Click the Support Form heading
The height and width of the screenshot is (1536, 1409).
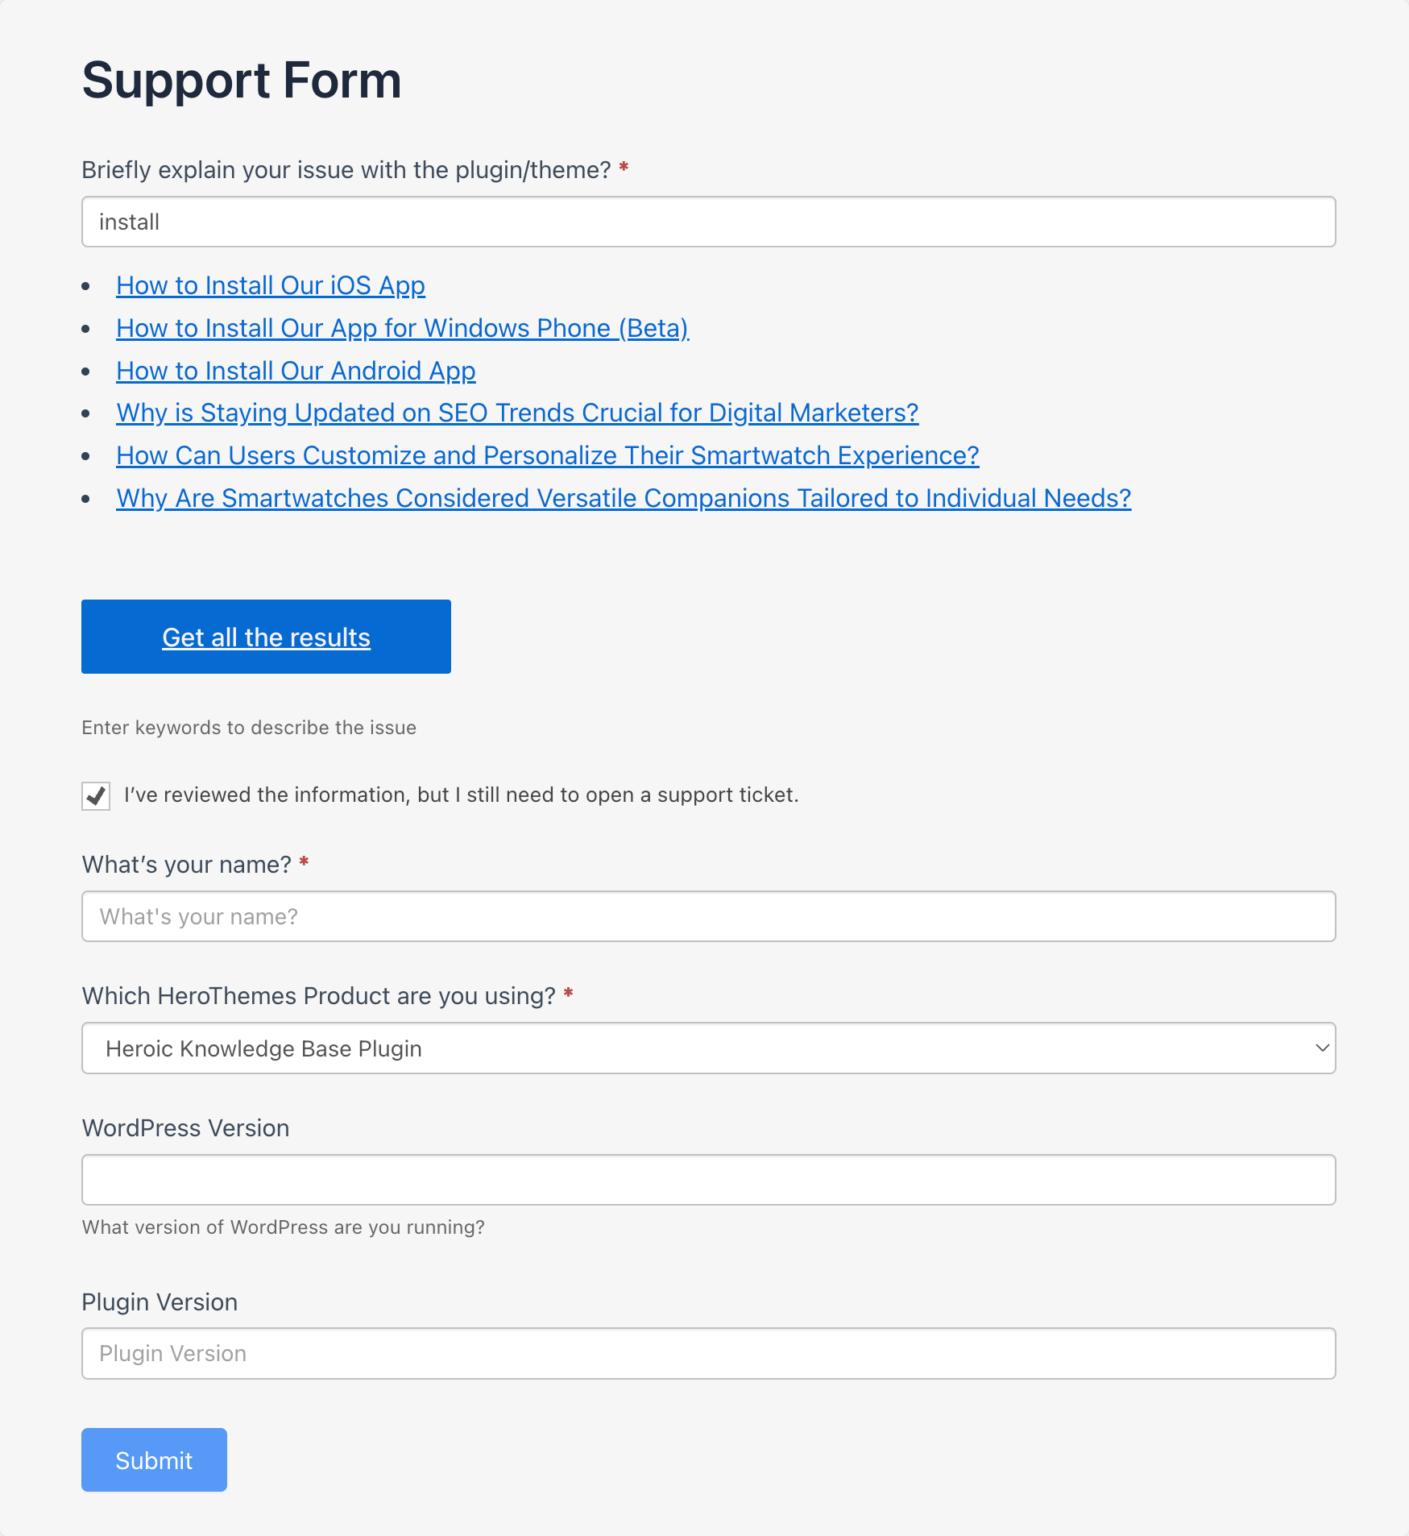pos(241,80)
